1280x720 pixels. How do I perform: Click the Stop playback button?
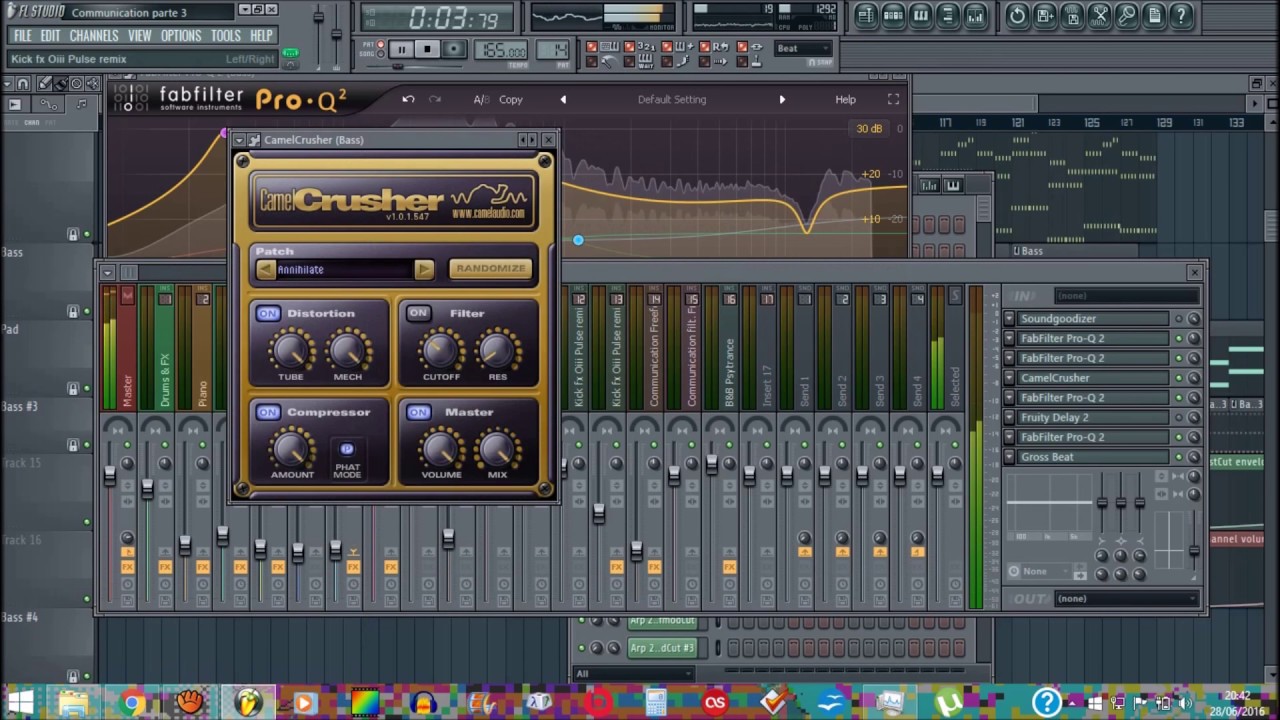(x=427, y=49)
